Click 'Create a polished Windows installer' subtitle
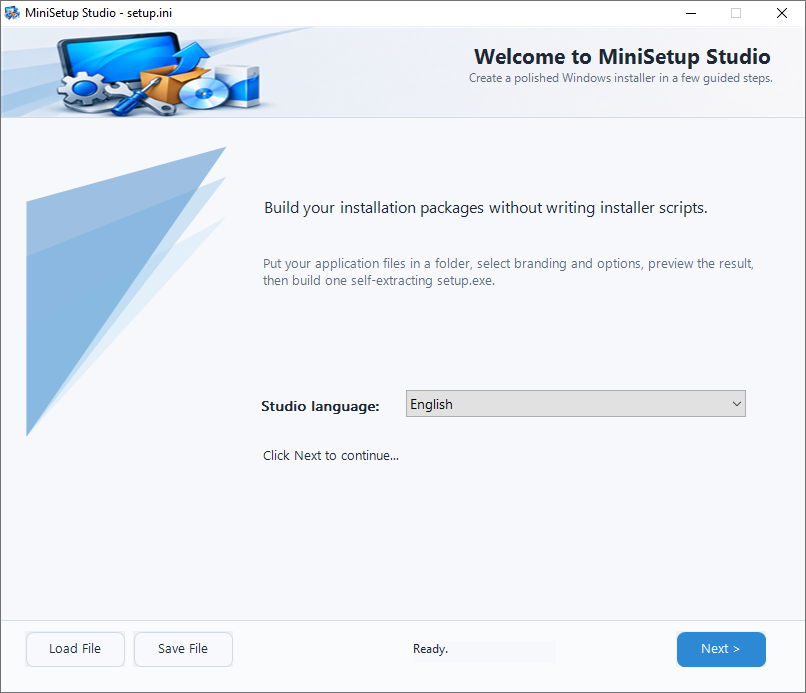Viewport: 806px width, 693px height. [x=620, y=78]
